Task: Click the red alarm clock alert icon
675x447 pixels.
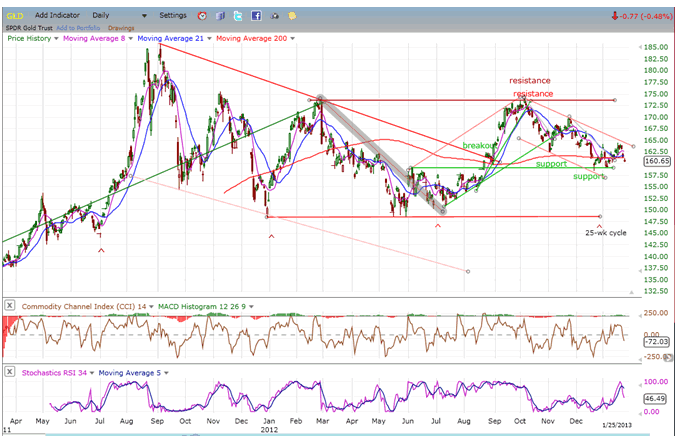Action: [x=203, y=16]
